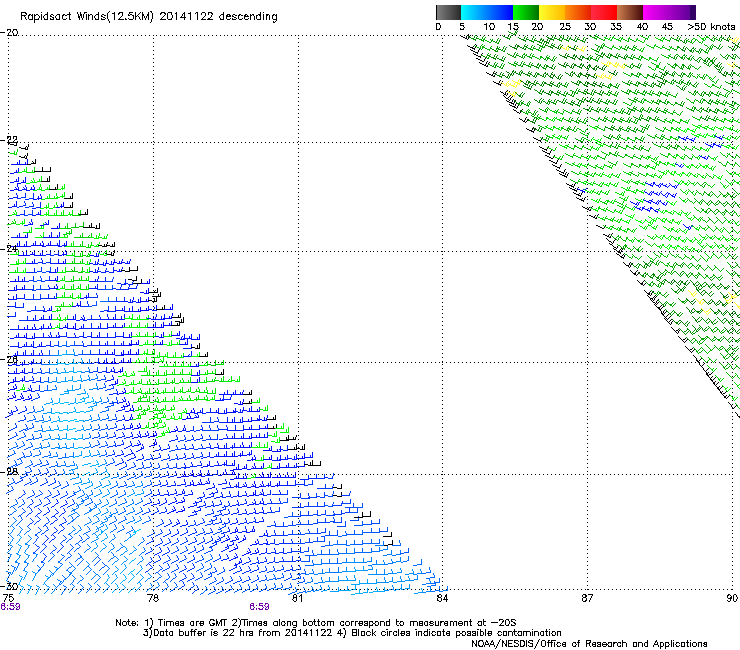The height and width of the screenshot is (650, 740).
Task: Click the purple time stamp under longitude 75
Action: point(10,607)
